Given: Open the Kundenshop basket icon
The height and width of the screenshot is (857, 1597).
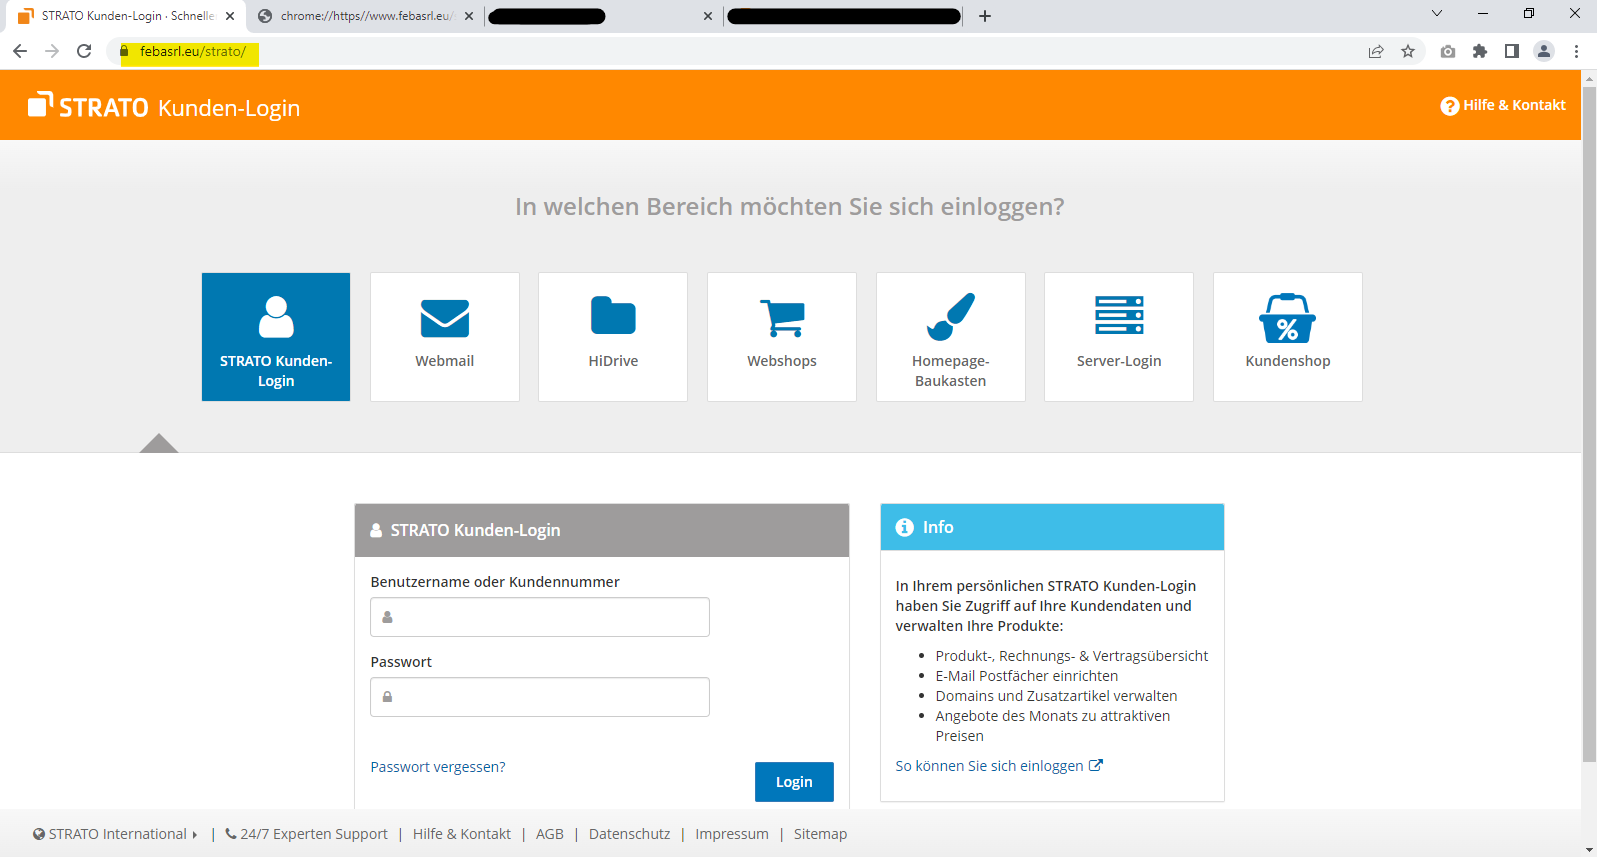Looking at the screenshot, I should 1287,319.
